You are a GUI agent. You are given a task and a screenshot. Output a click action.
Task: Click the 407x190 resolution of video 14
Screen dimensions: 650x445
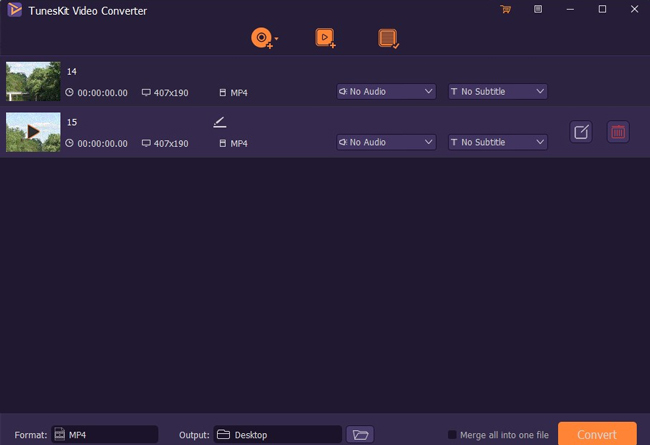click(171, 93)
